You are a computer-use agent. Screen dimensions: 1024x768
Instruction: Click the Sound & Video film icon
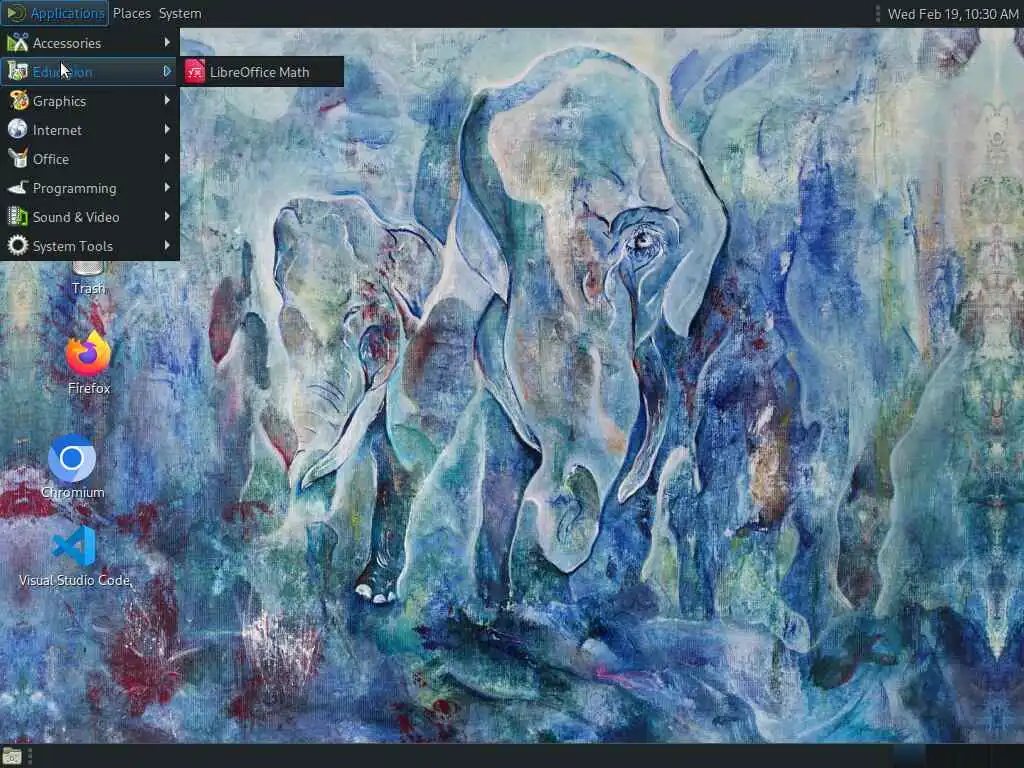click(x=18, y=217)
